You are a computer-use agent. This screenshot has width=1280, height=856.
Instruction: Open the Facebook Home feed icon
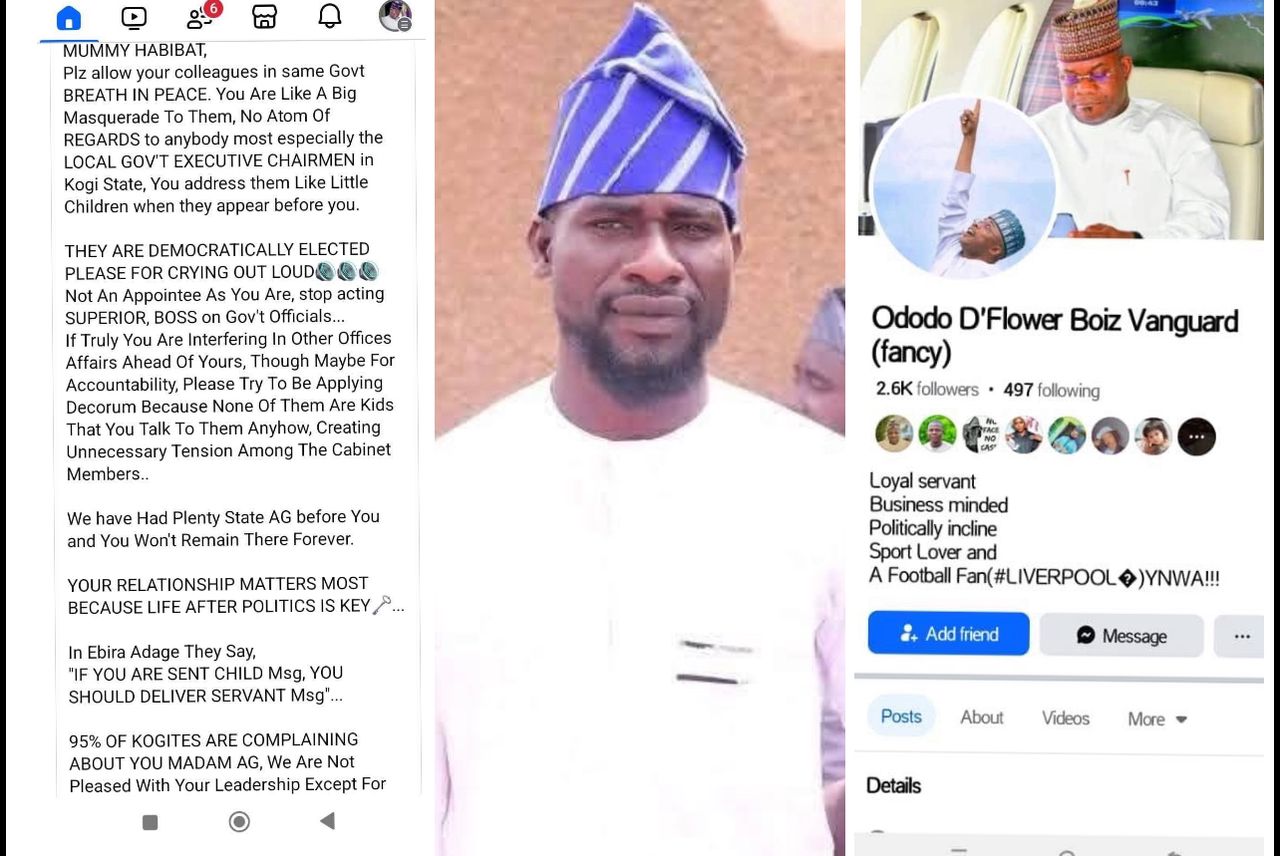pyautogui.click(x=68, y=17)
